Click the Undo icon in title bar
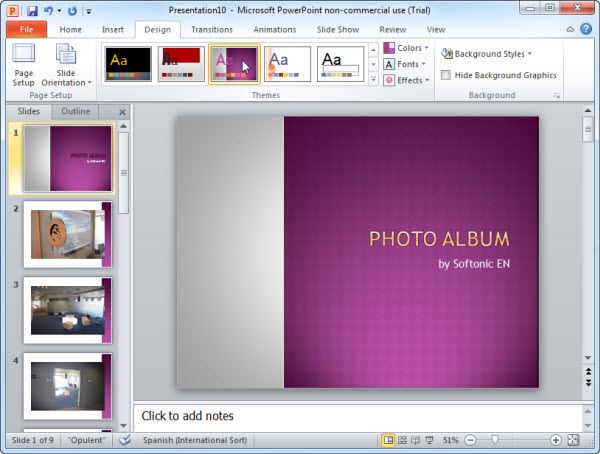Image resolution: width=600 pixels, height=454 pixels. [x=48, y=10]
